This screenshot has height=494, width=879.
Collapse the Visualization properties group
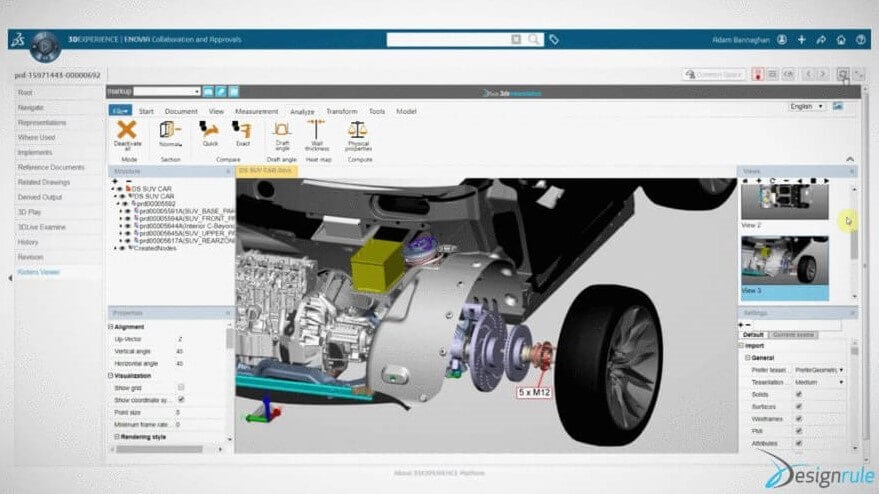pos(110,376)
